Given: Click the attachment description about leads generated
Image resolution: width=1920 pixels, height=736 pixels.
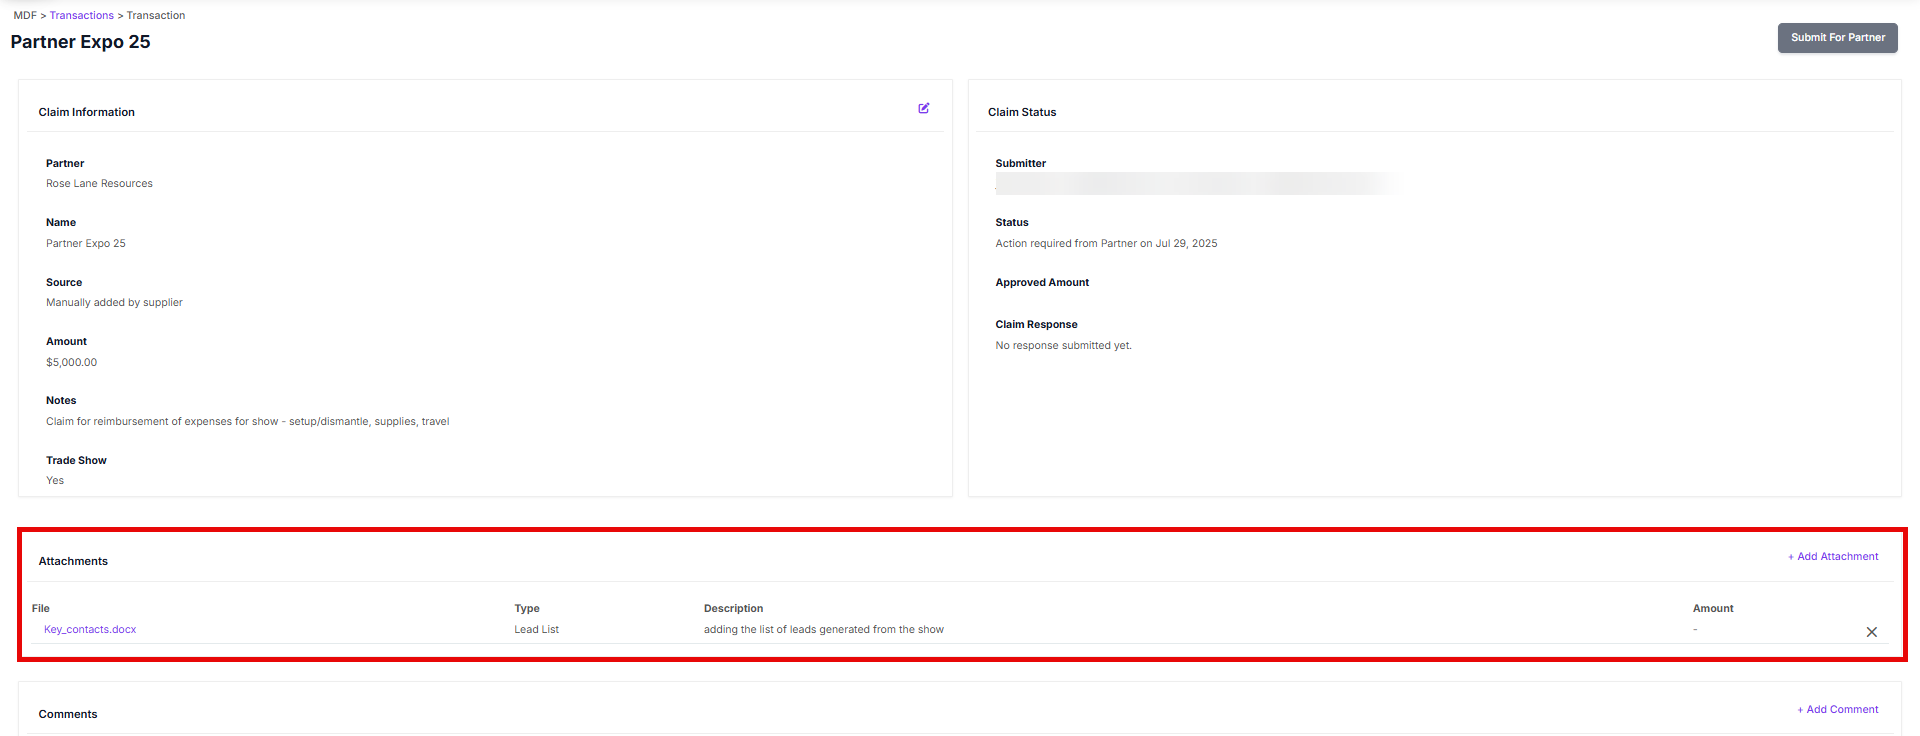Looking at the screenshot, I should (x=823, y=629).
